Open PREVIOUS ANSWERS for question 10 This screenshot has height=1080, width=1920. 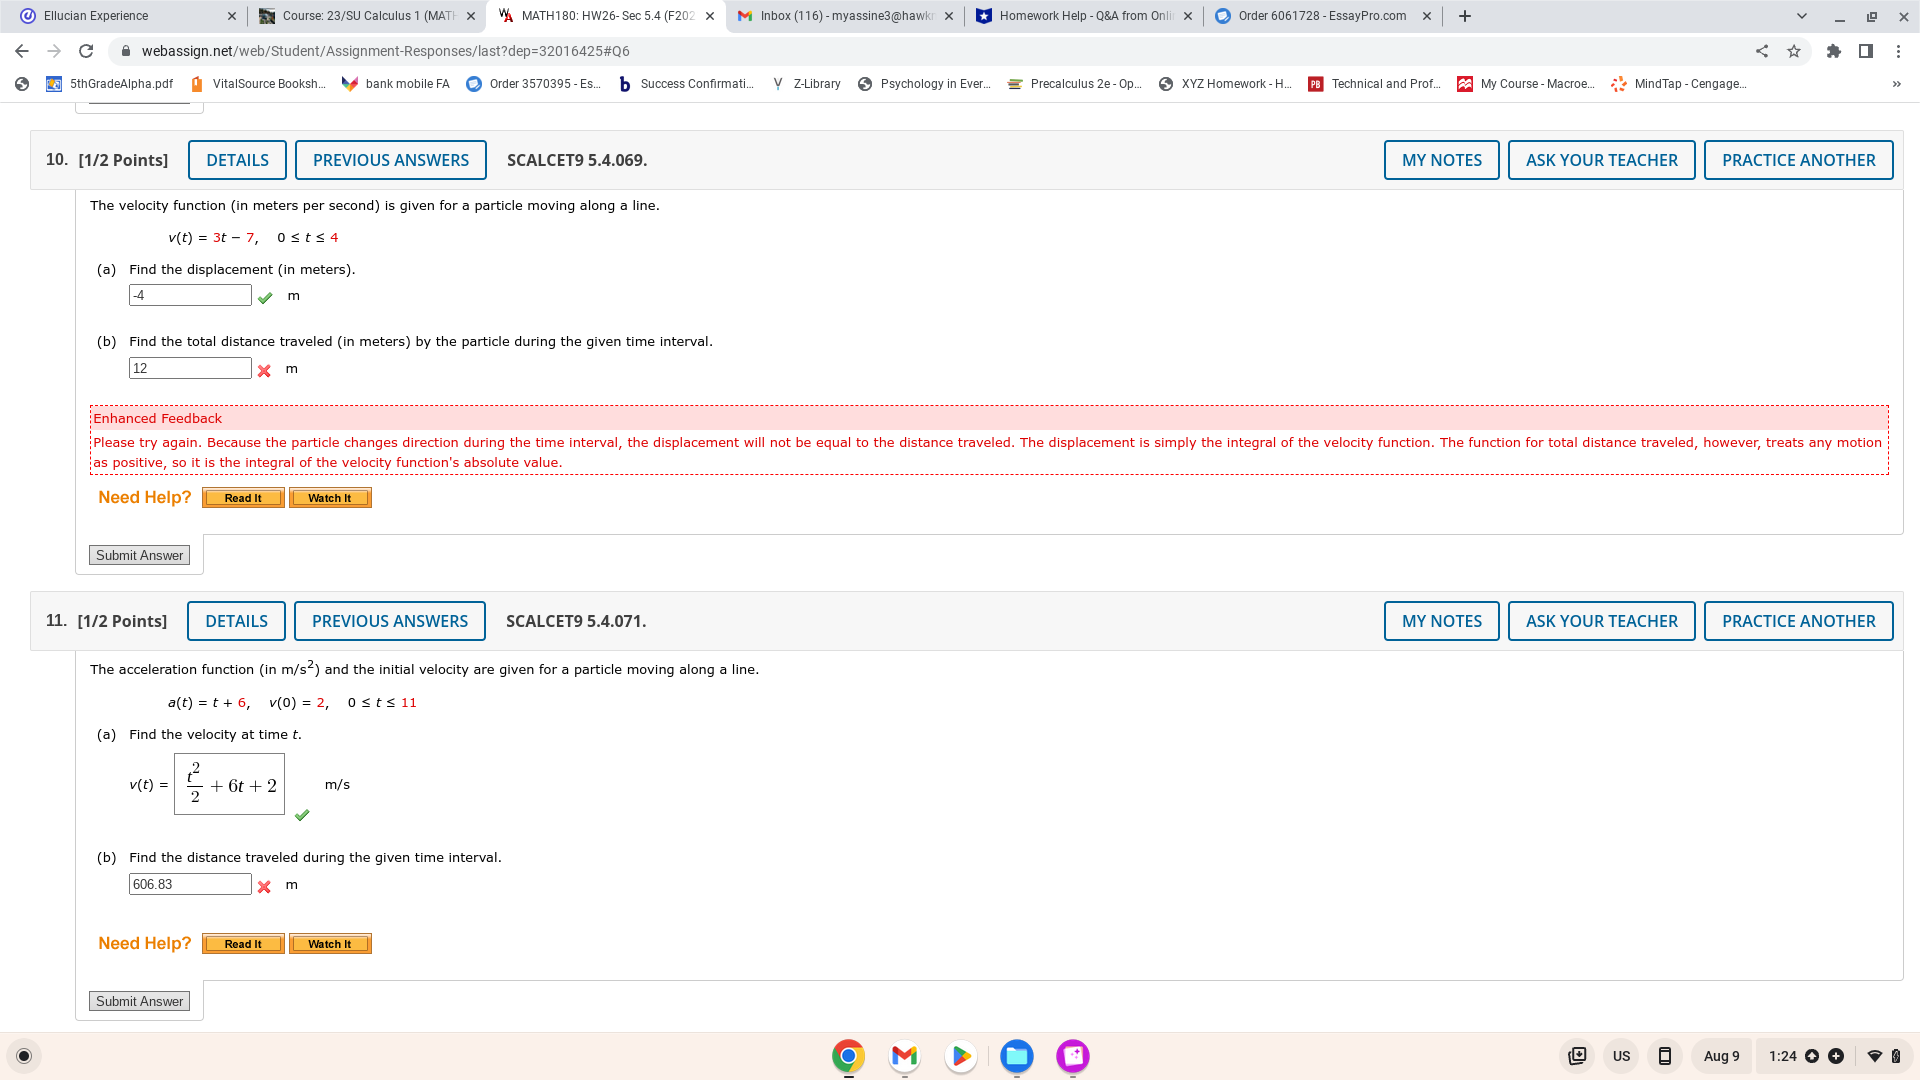(x=390, y=160)
